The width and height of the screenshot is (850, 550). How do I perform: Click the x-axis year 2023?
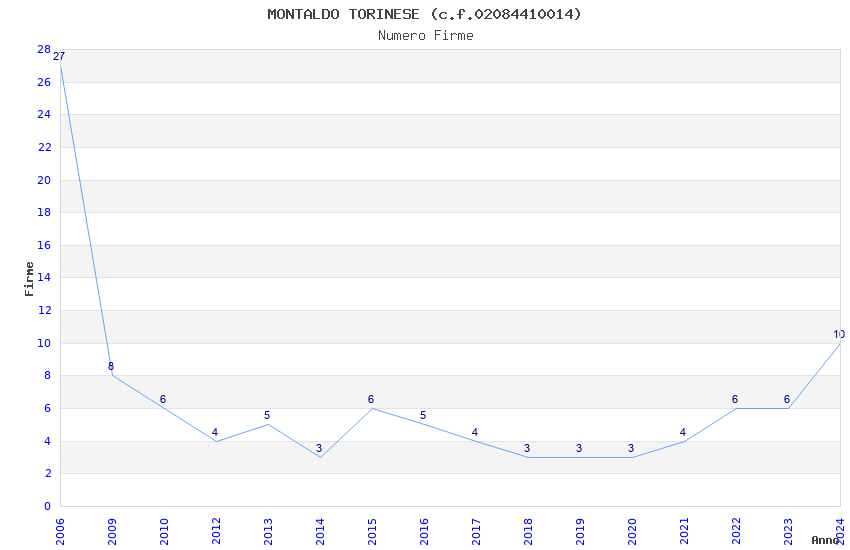[789, 532]
